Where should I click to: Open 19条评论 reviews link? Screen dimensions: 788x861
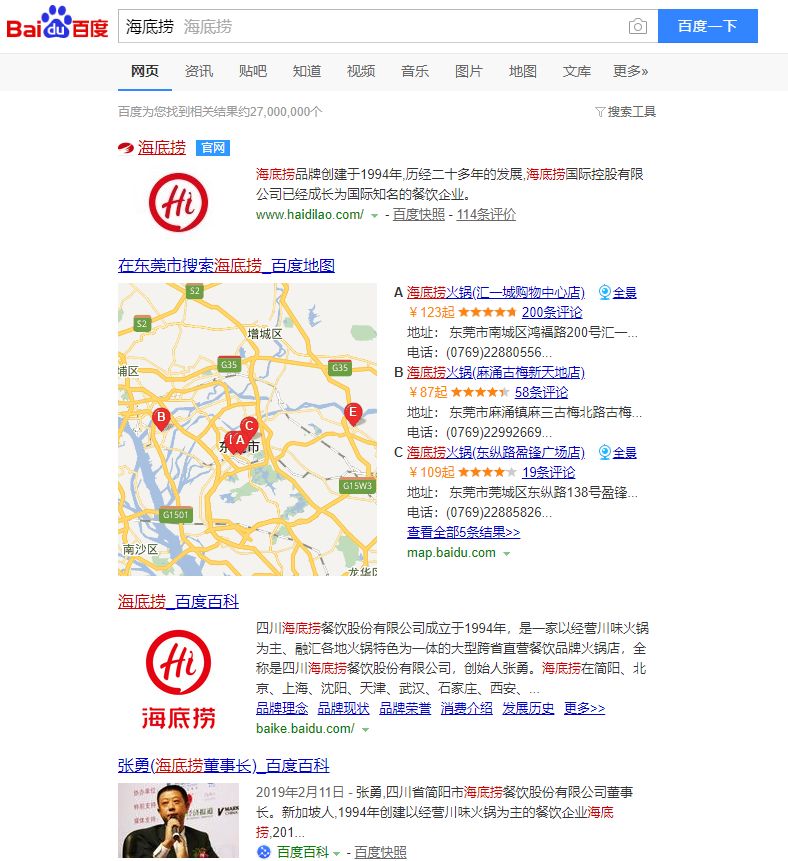click(549, 472)
